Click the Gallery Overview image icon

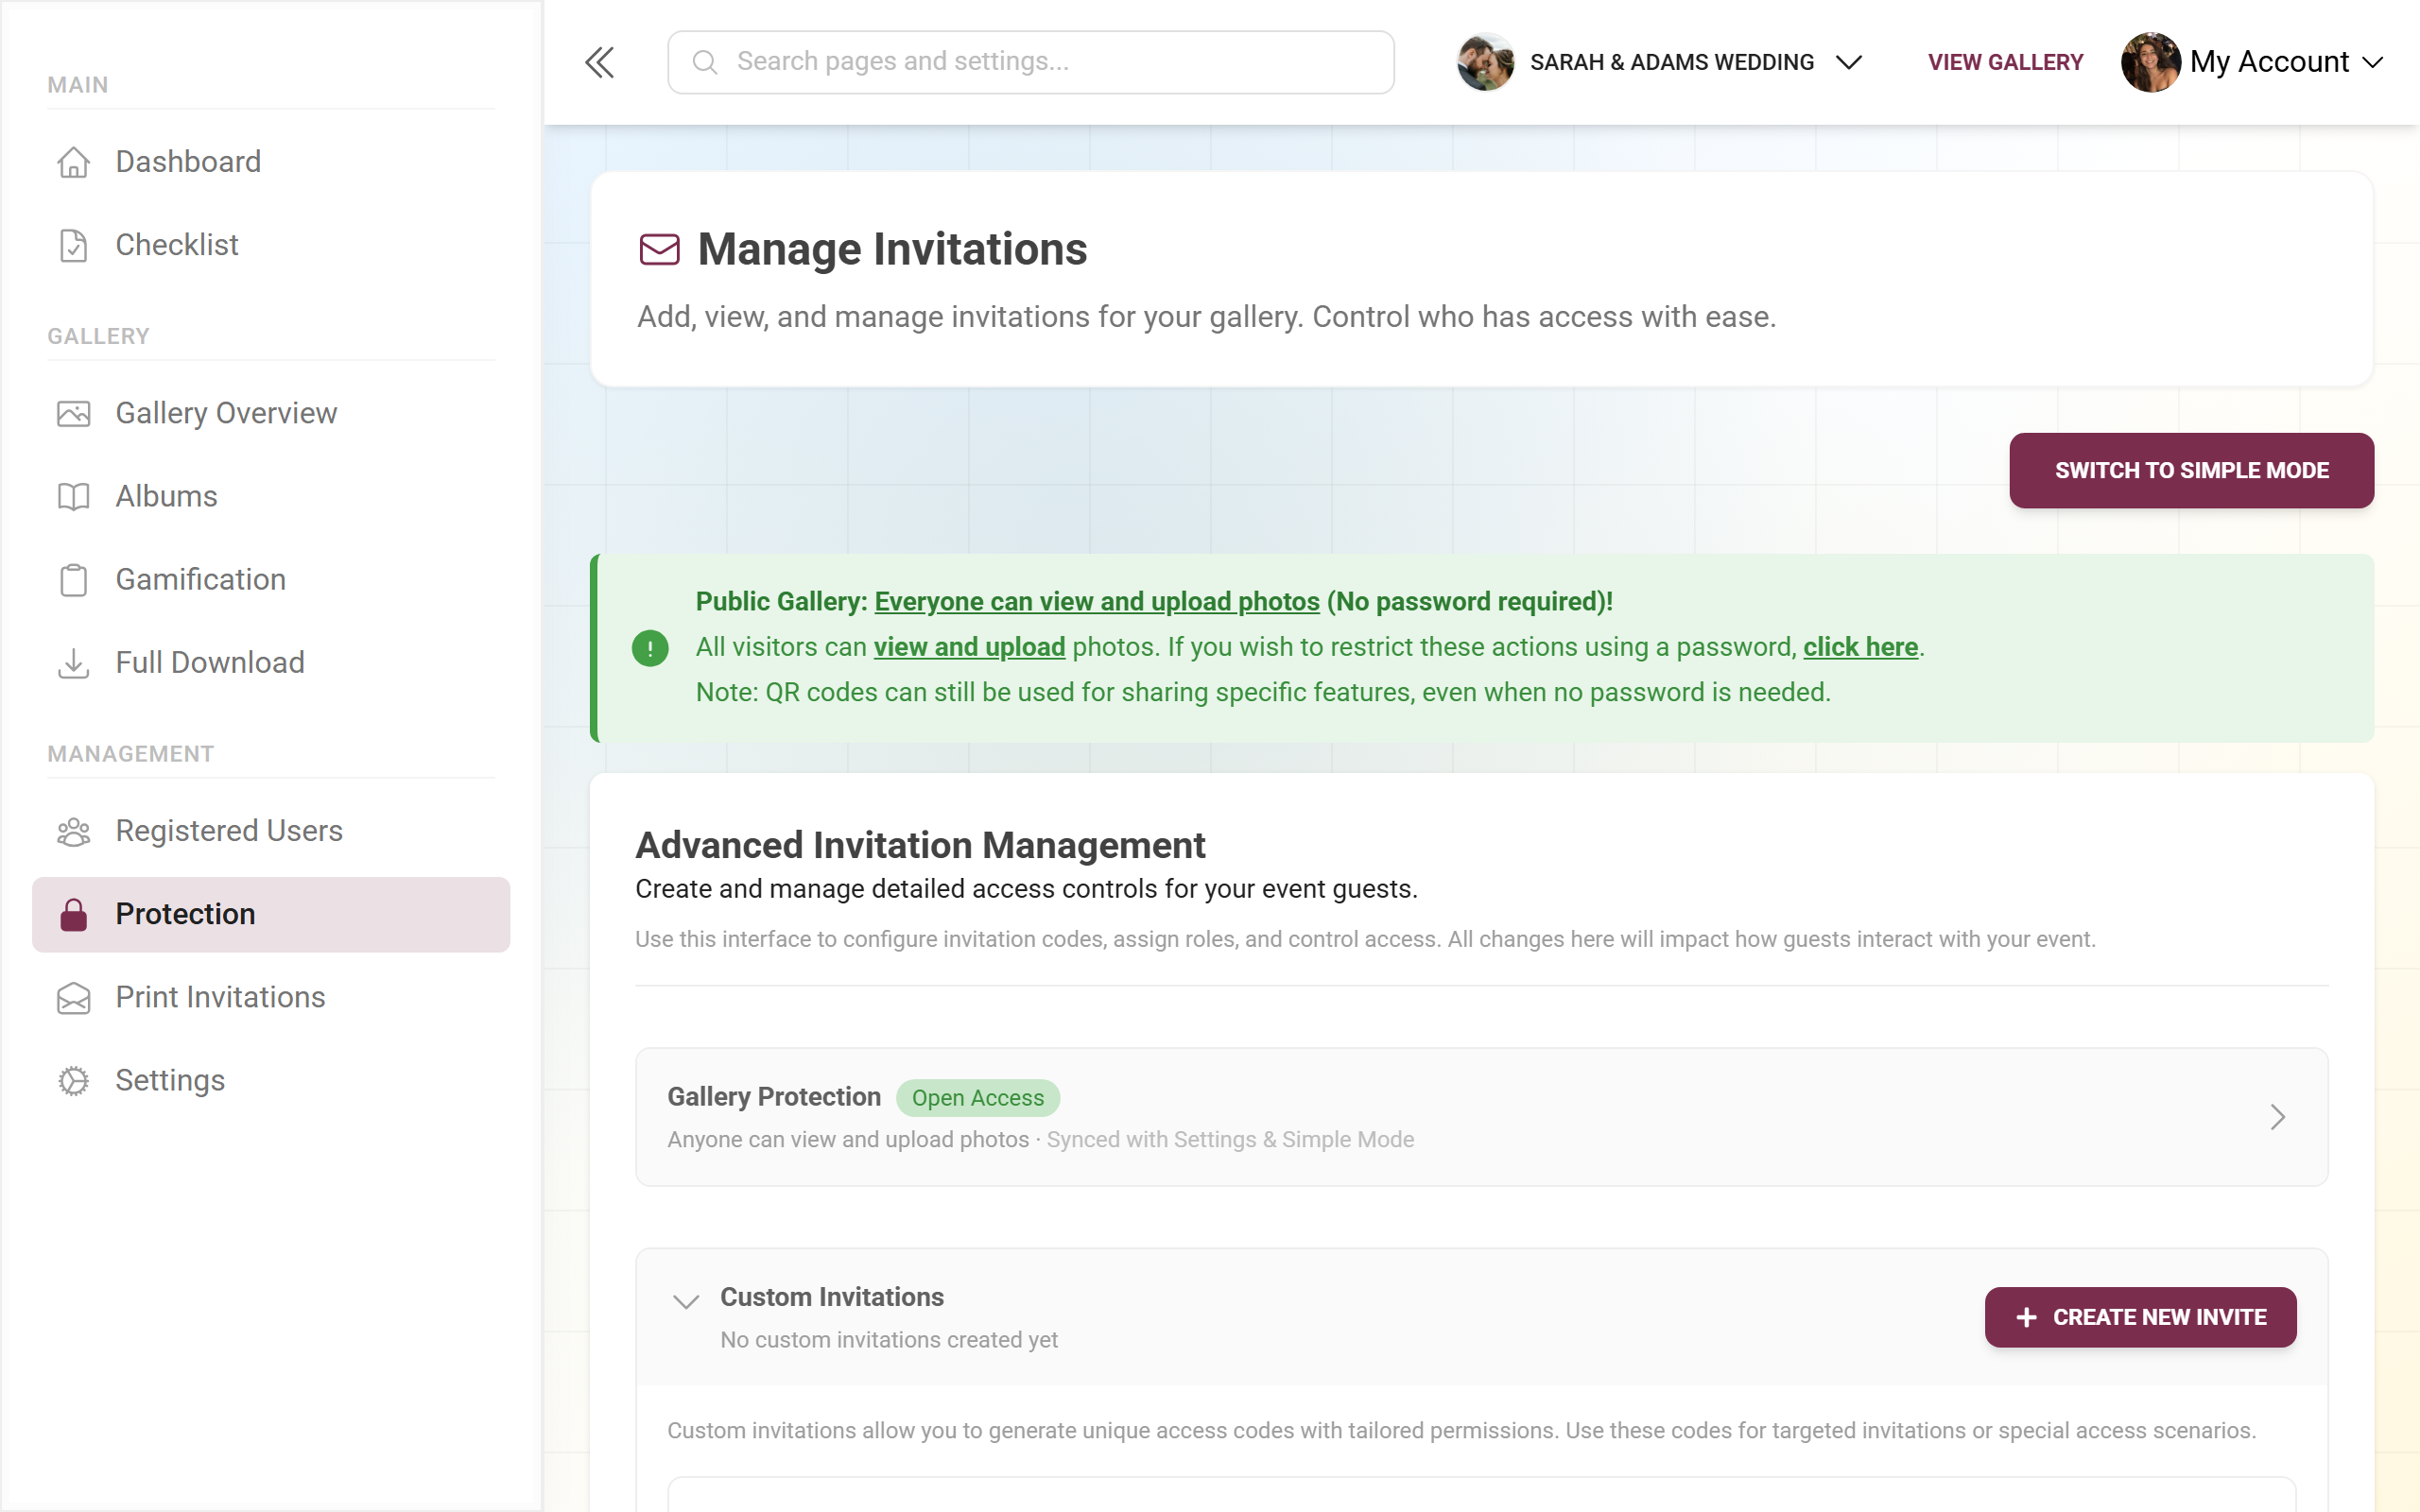[x=73, y=413]
